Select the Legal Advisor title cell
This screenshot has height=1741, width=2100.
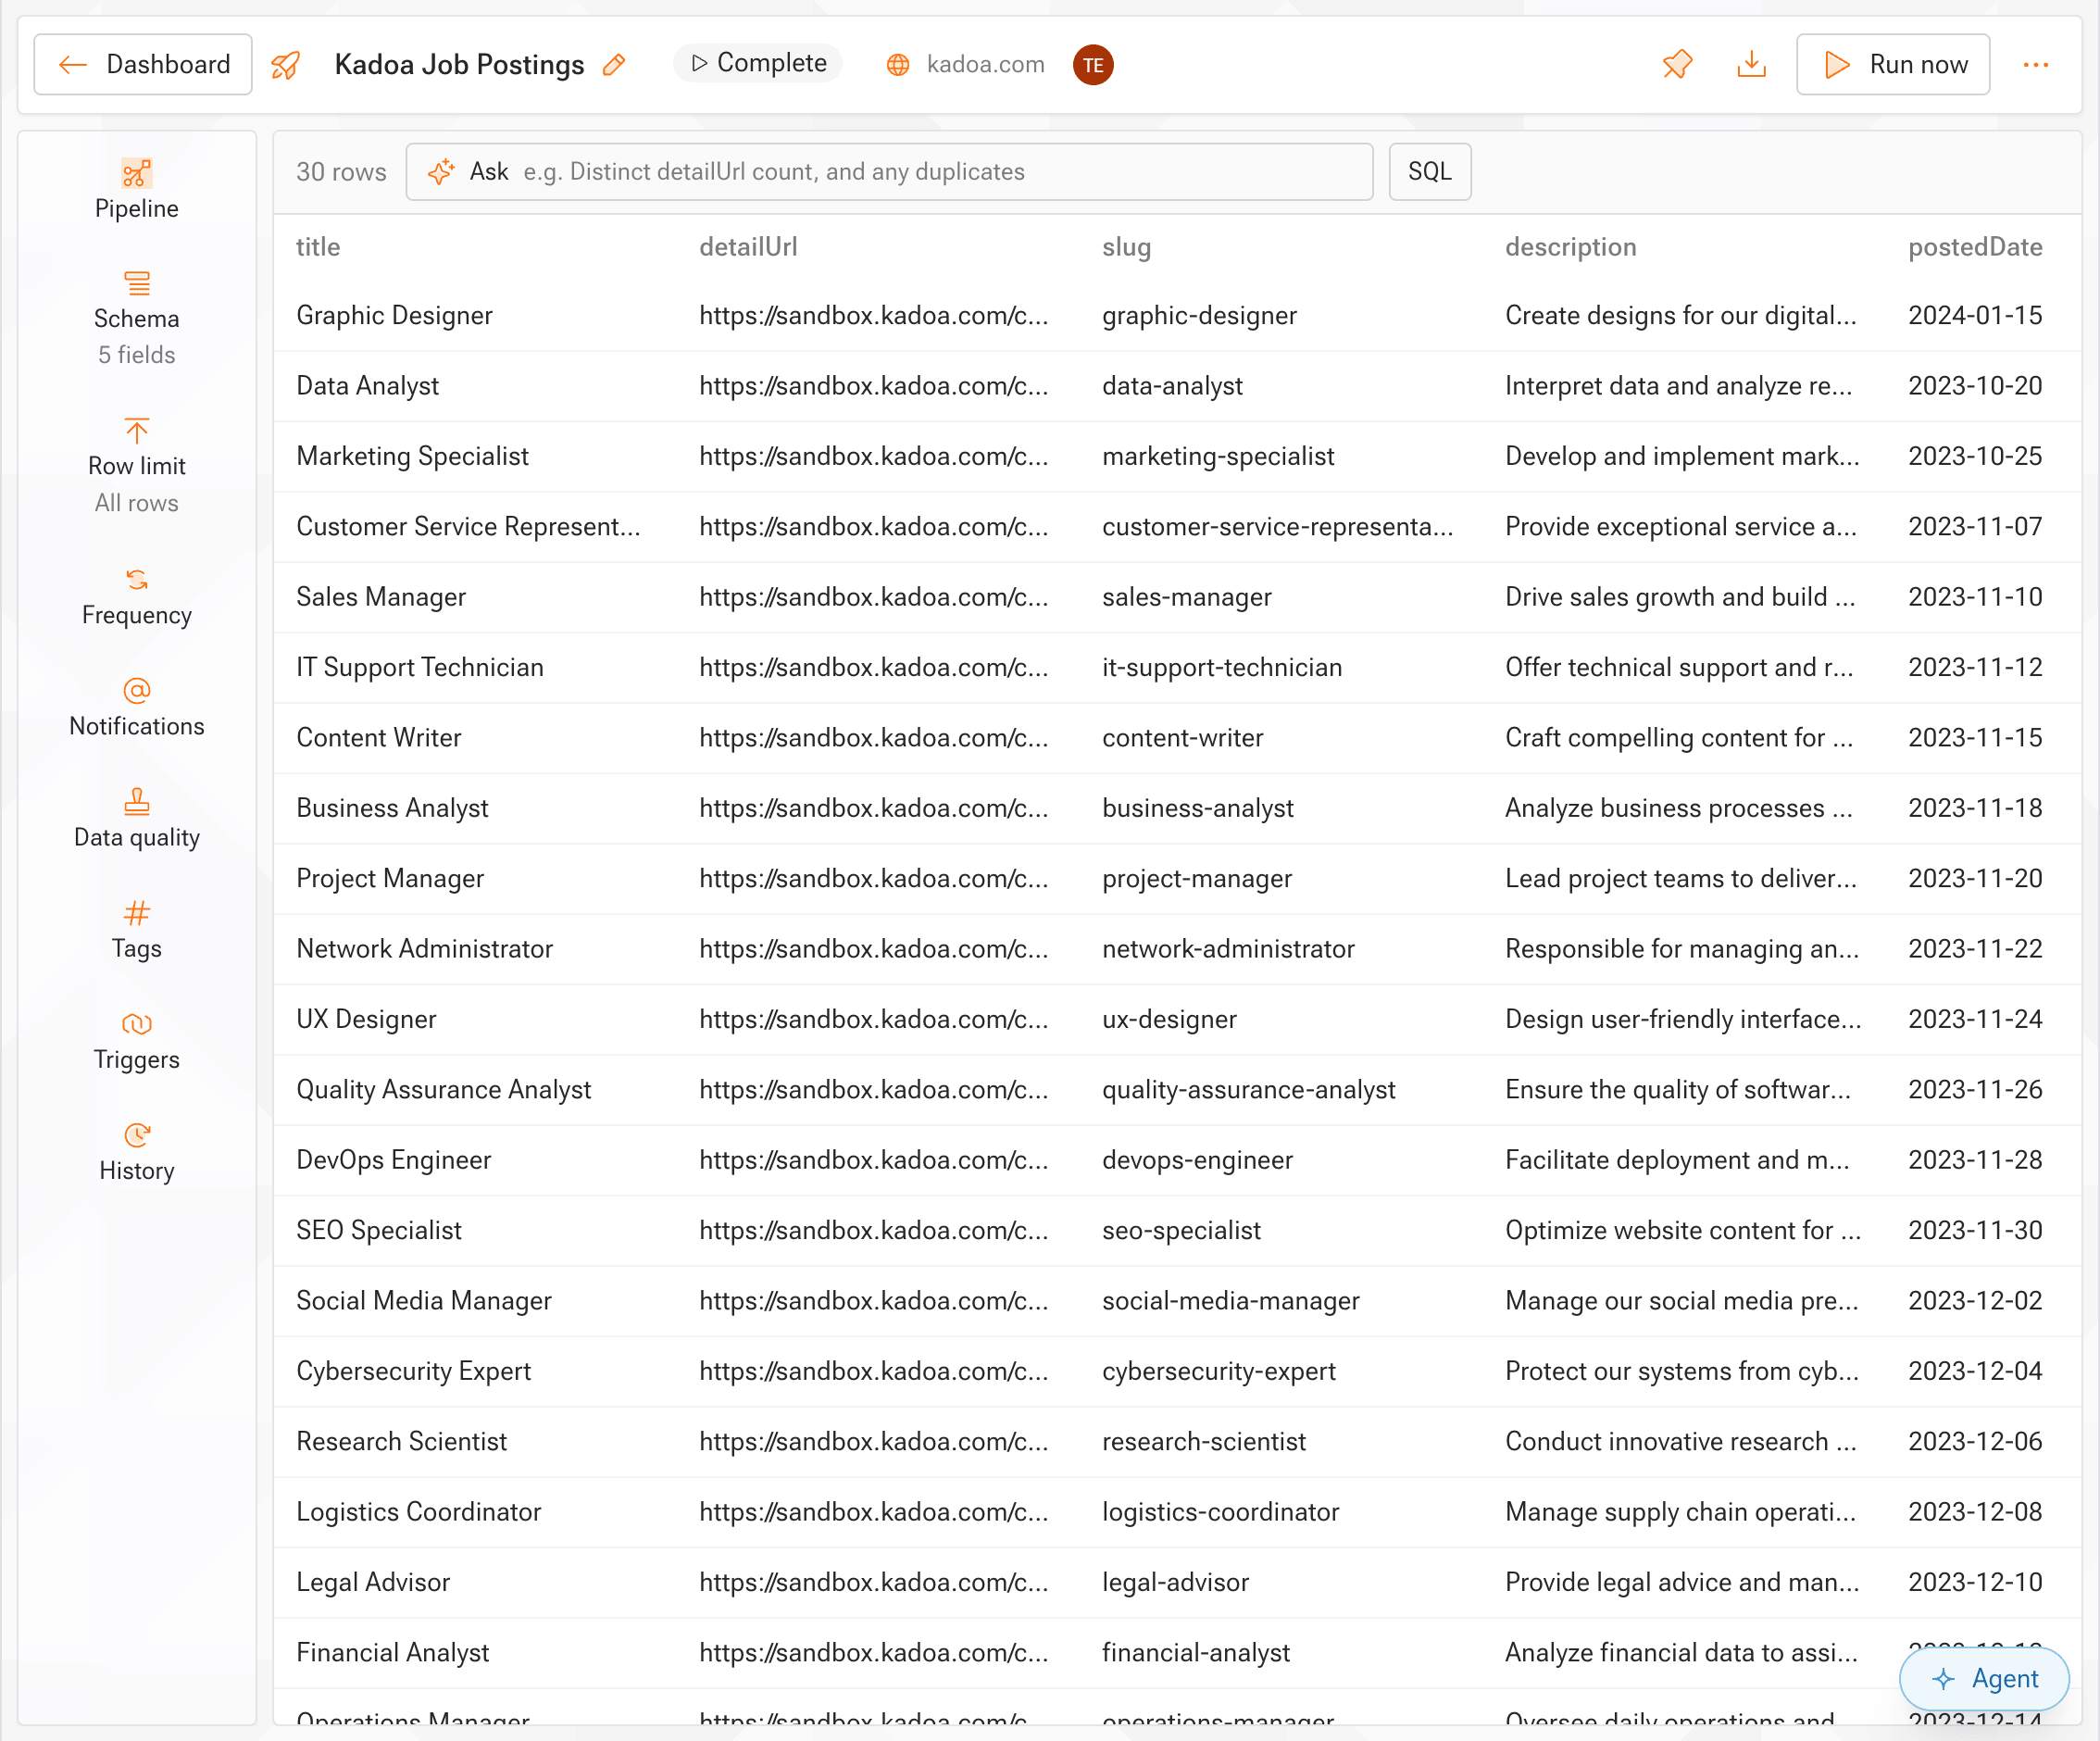point(373,1582)
